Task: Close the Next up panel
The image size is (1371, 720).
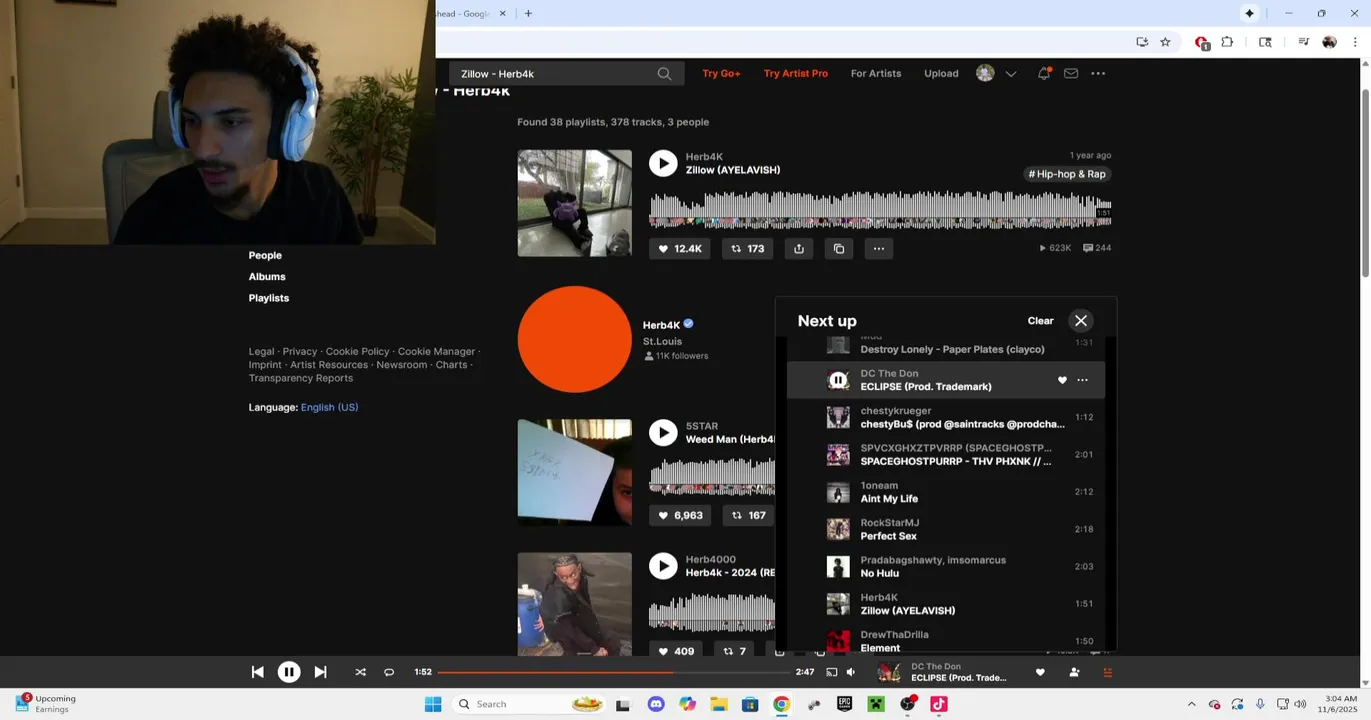Action: click(1081, 321)
